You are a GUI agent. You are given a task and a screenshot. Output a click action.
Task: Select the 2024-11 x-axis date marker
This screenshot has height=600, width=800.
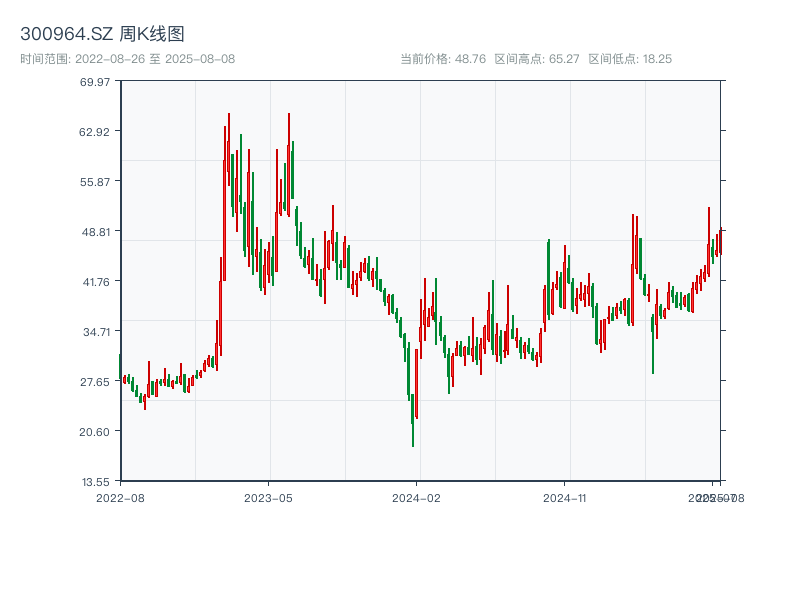pyautogui.click(x=564, y=497)
